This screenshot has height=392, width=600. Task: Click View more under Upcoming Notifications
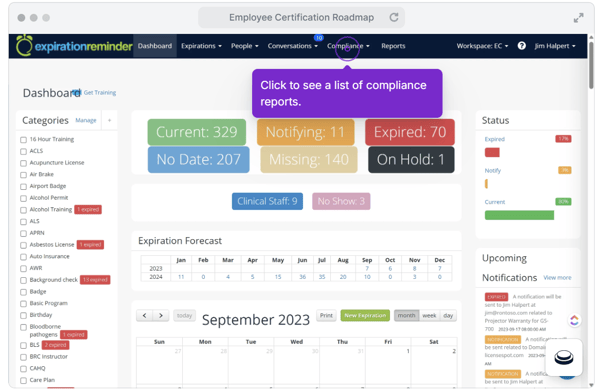point(557,278)
